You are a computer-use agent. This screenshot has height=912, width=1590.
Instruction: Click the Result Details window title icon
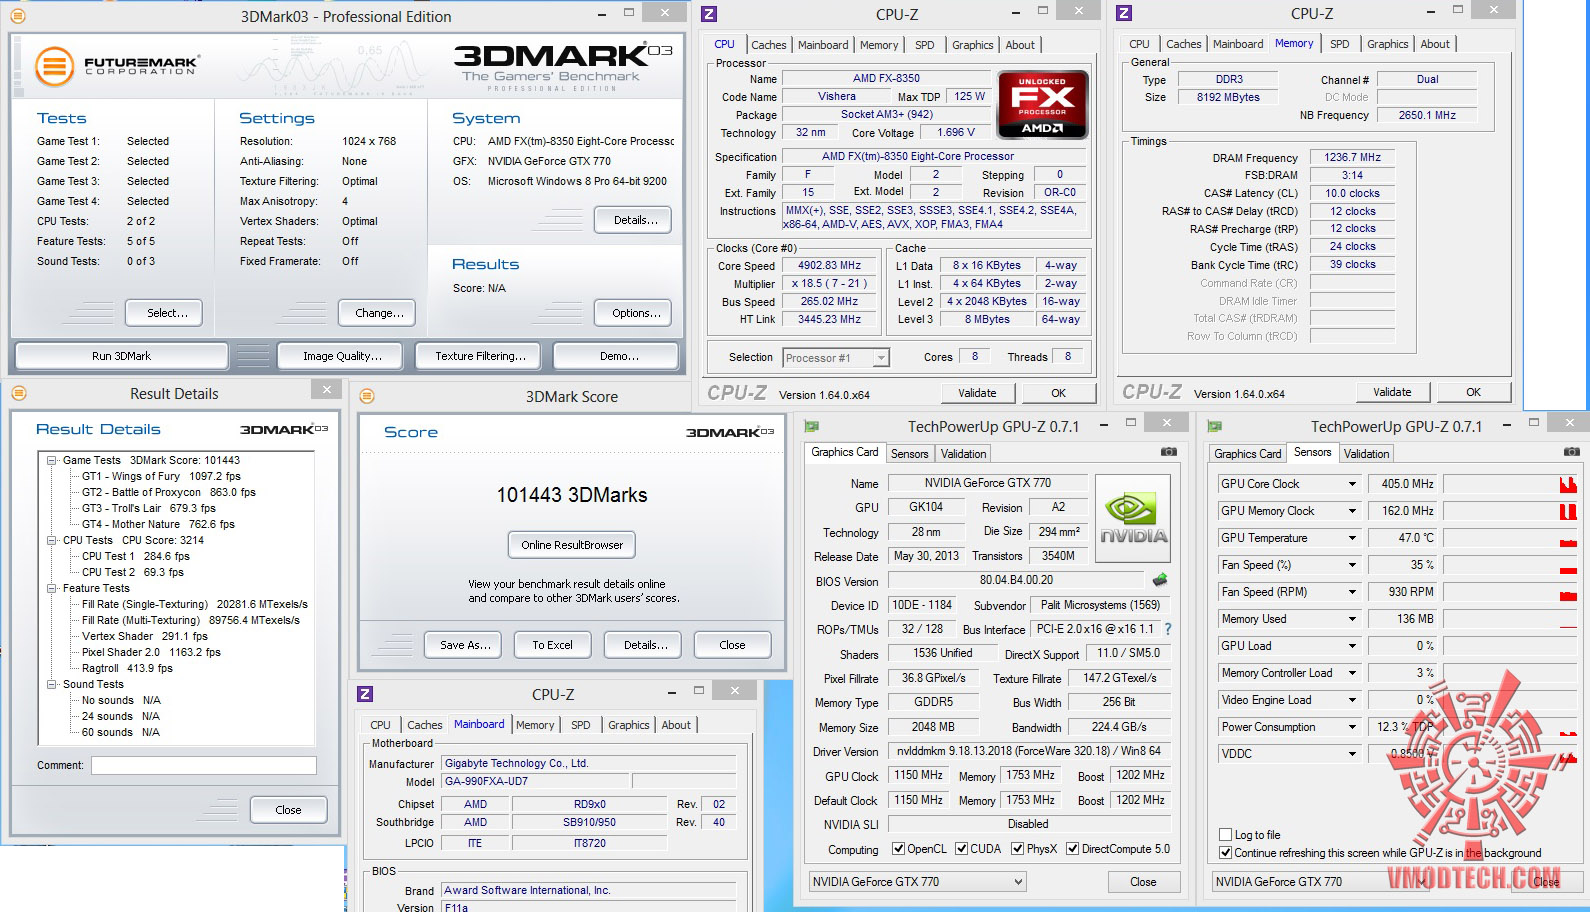point(19,393)
